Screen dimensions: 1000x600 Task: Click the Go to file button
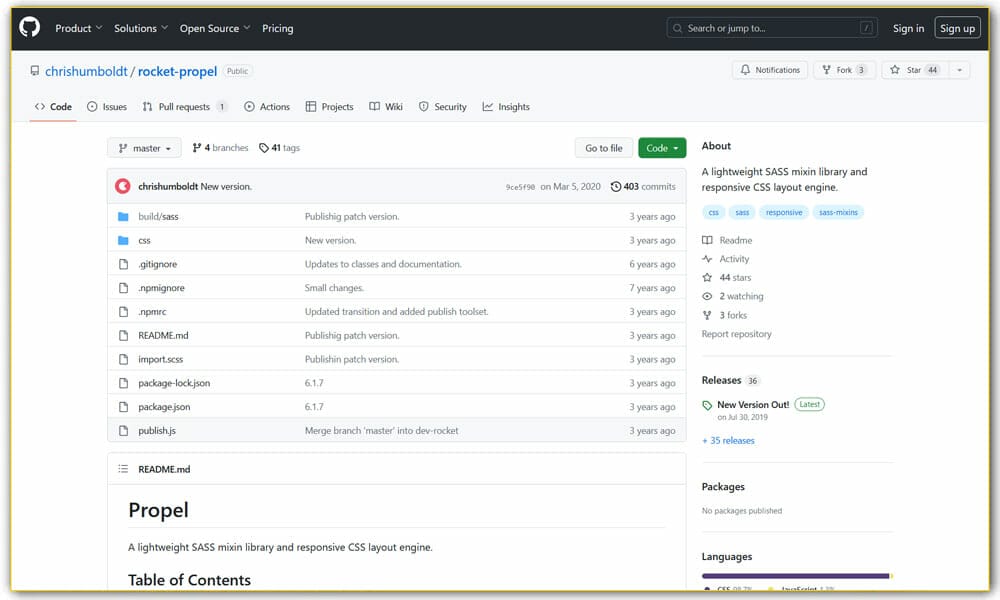click(603, 148)
